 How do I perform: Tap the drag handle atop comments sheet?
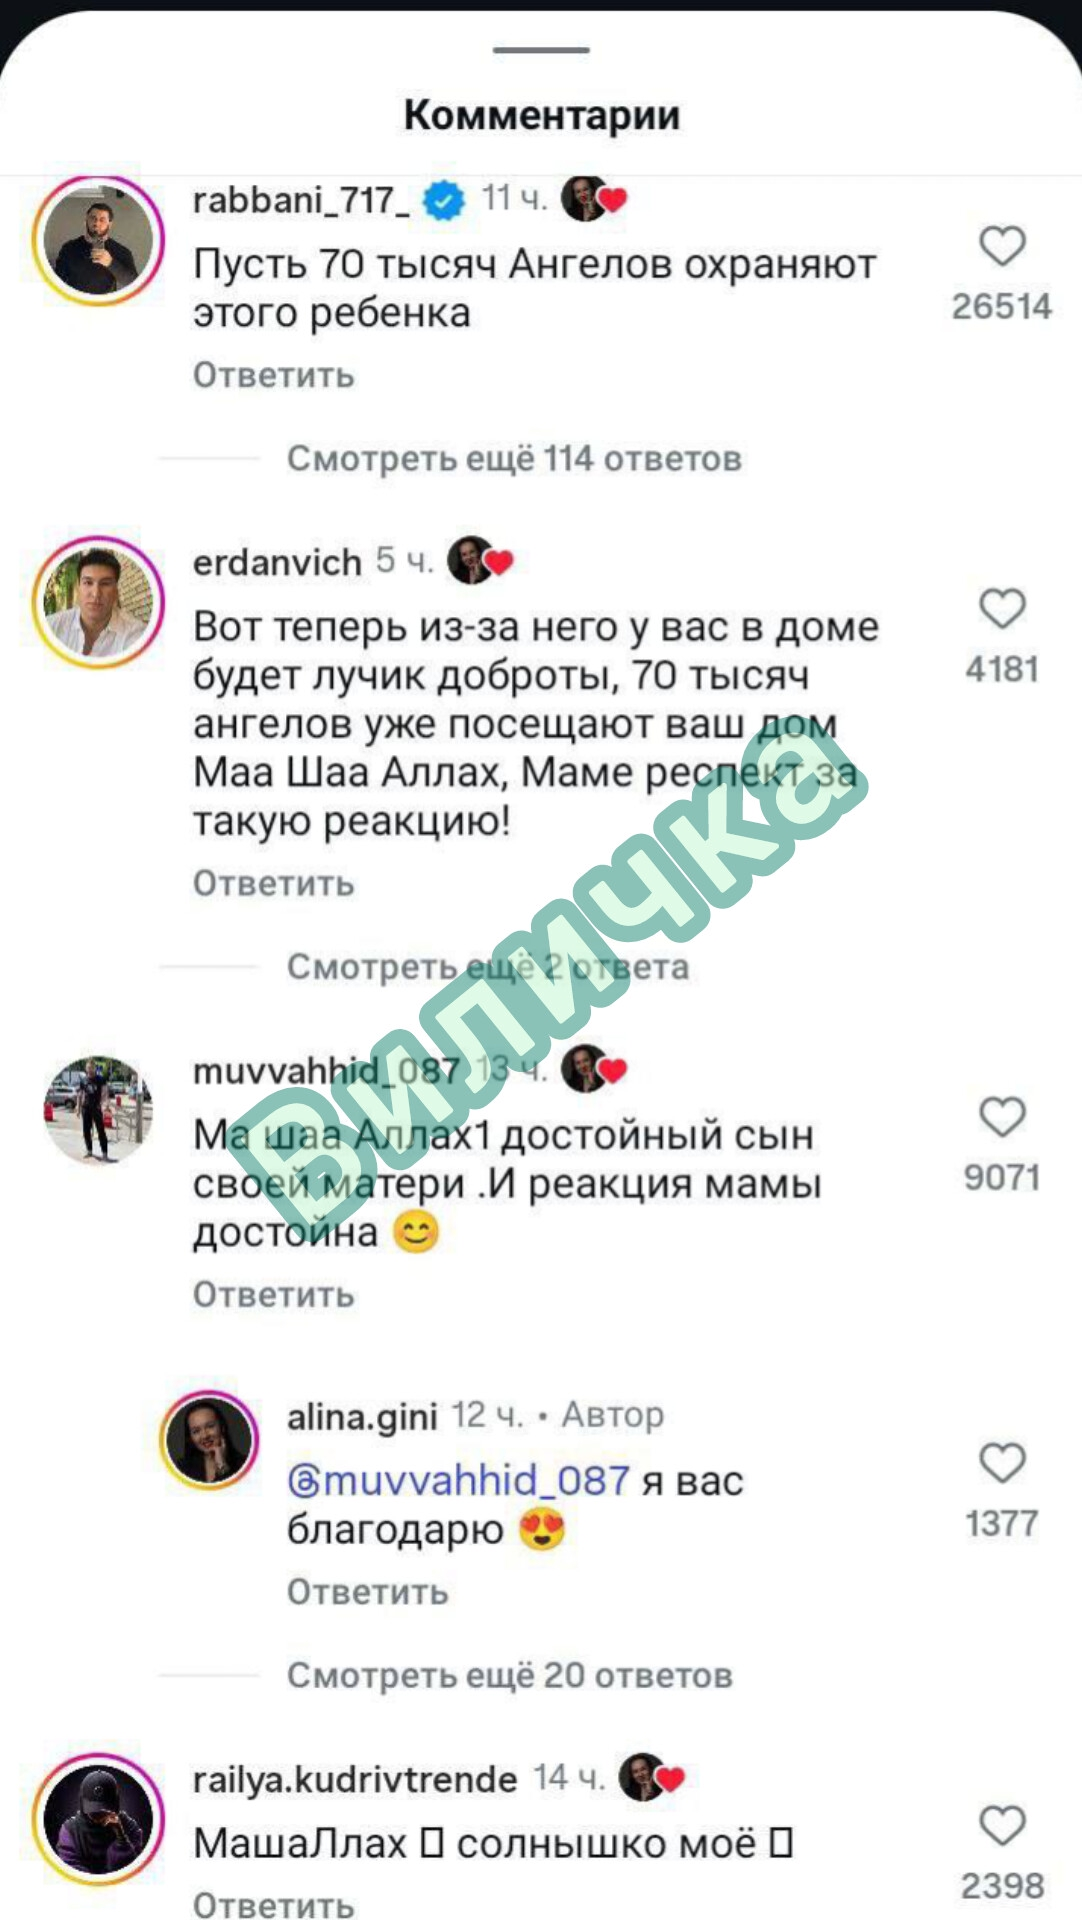pos(541,49)
